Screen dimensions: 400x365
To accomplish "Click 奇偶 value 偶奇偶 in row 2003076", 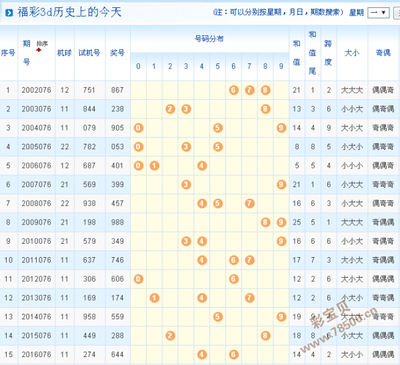I will pyautogui.click(x=383, y=109).
